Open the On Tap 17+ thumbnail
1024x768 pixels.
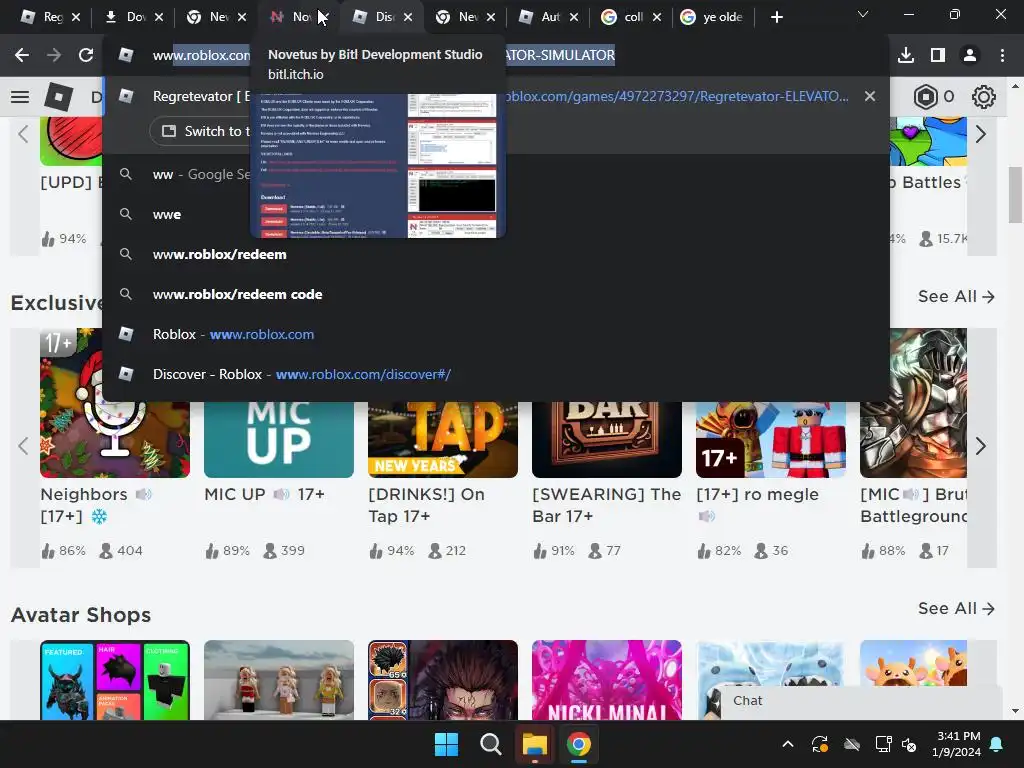click(x=443, y=440)
